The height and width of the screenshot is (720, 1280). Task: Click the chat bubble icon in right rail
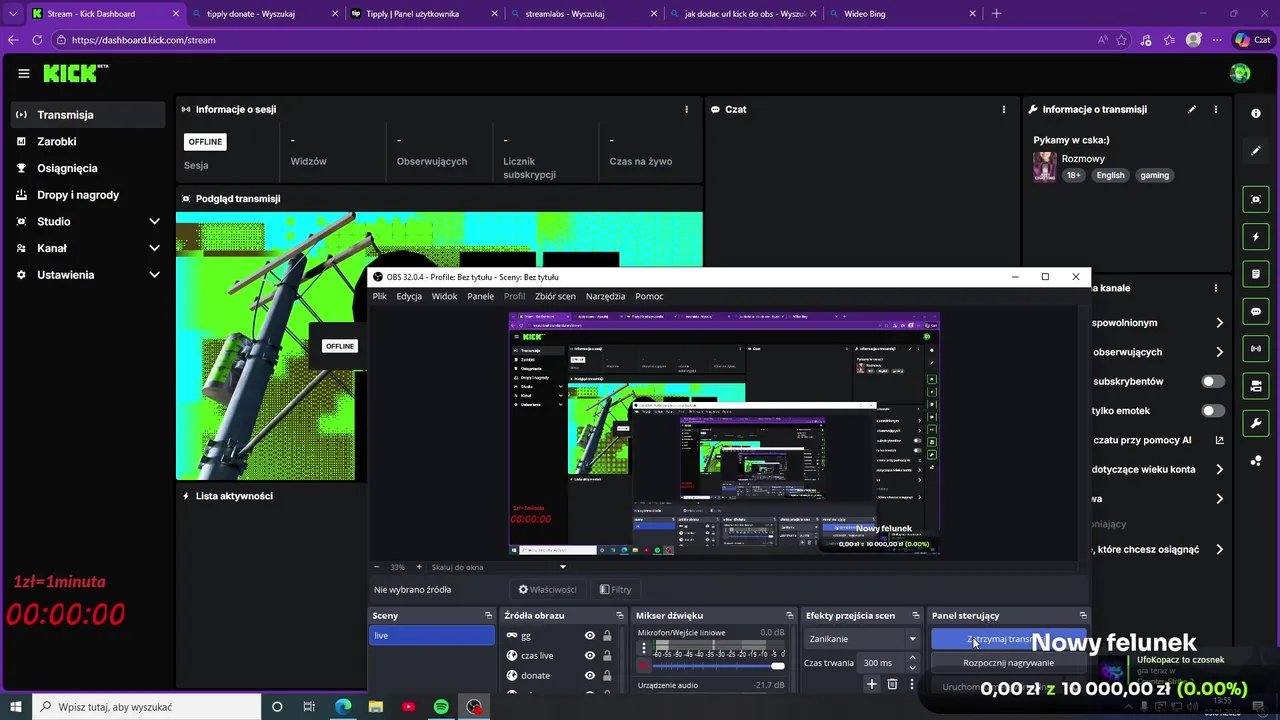[1256, 312]
